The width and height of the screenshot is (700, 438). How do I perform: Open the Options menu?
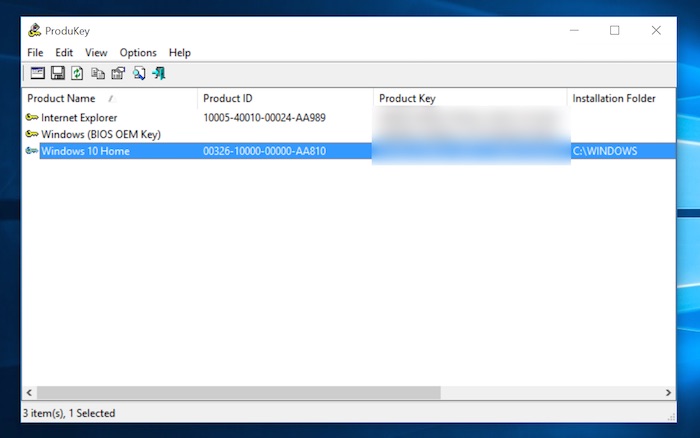click(138, 53)
